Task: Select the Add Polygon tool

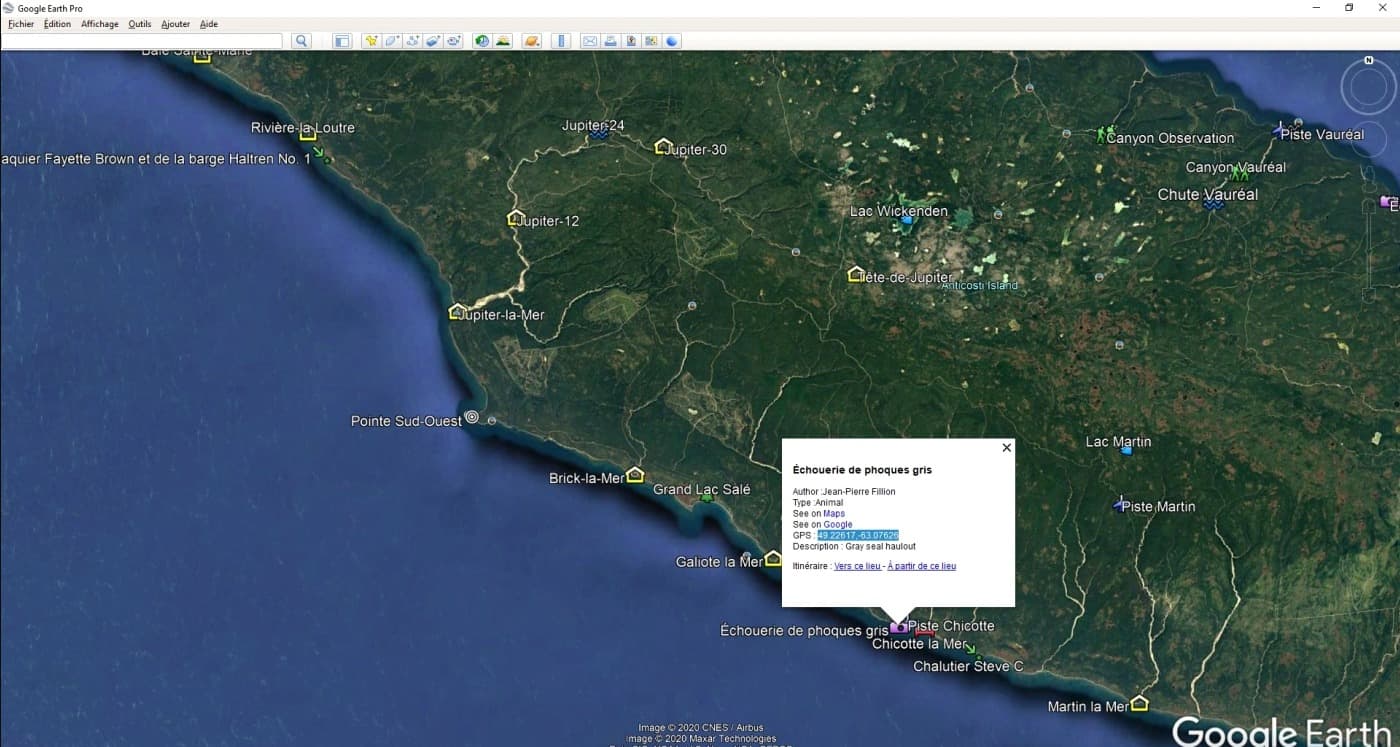Action: click(x=392, y=41)
